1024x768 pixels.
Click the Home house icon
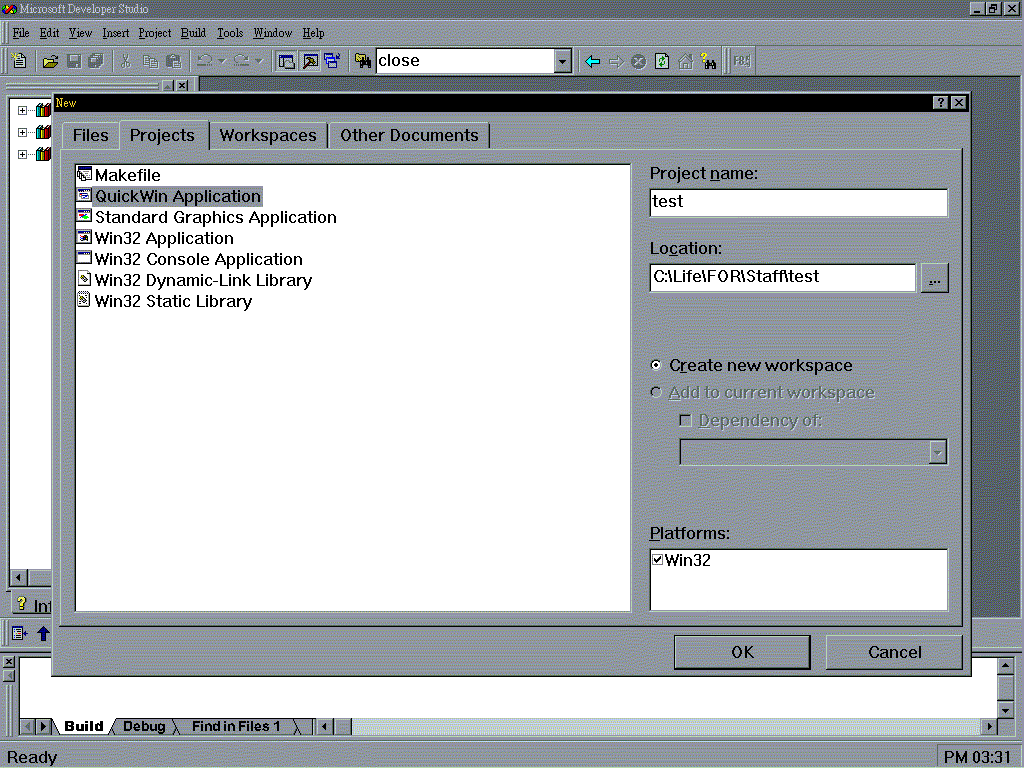pyautogui.click(x=685, y=61)
